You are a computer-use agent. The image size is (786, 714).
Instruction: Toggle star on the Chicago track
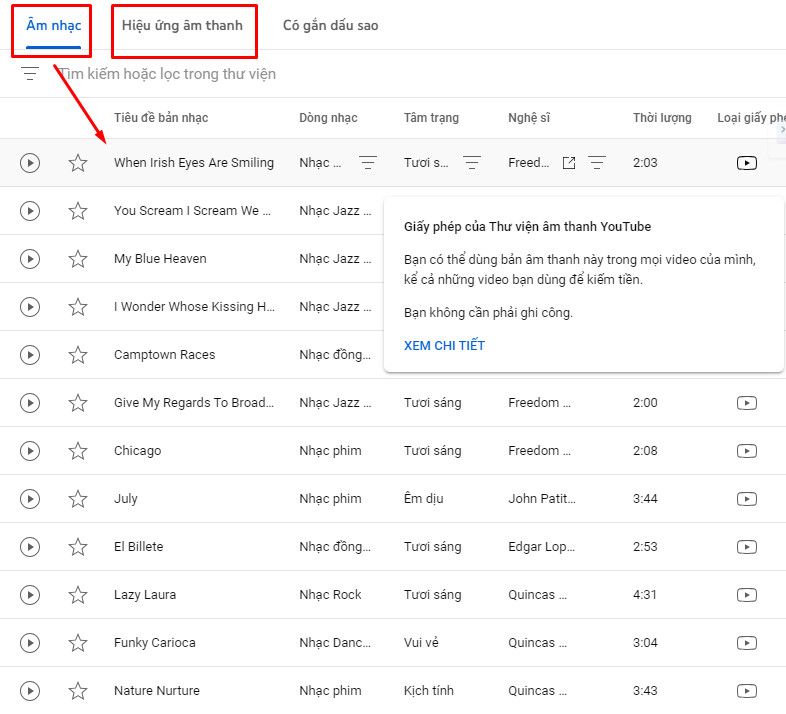(78, 451)
